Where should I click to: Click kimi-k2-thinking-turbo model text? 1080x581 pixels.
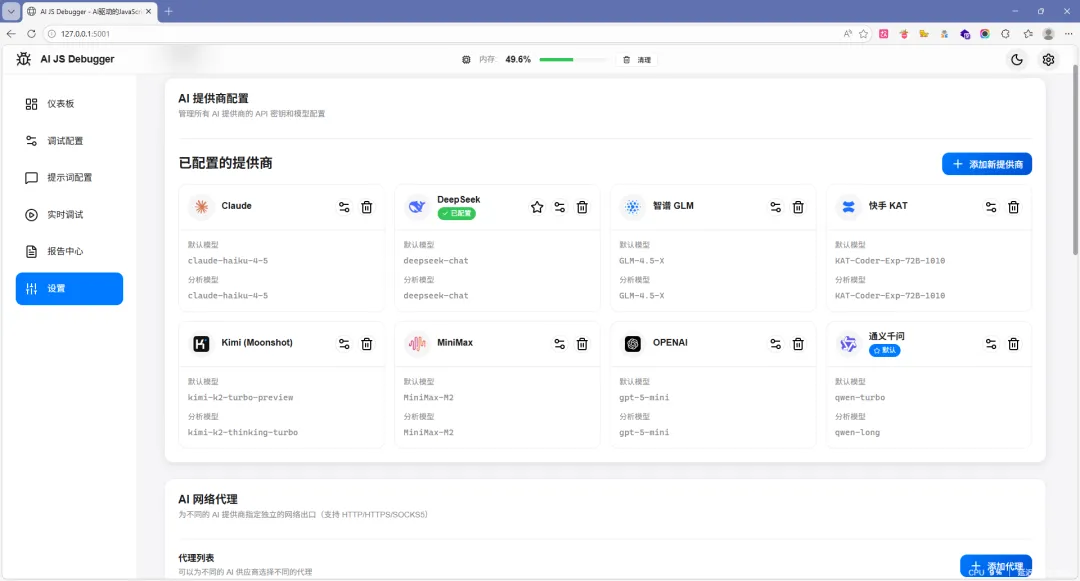(x=242, y=432)
